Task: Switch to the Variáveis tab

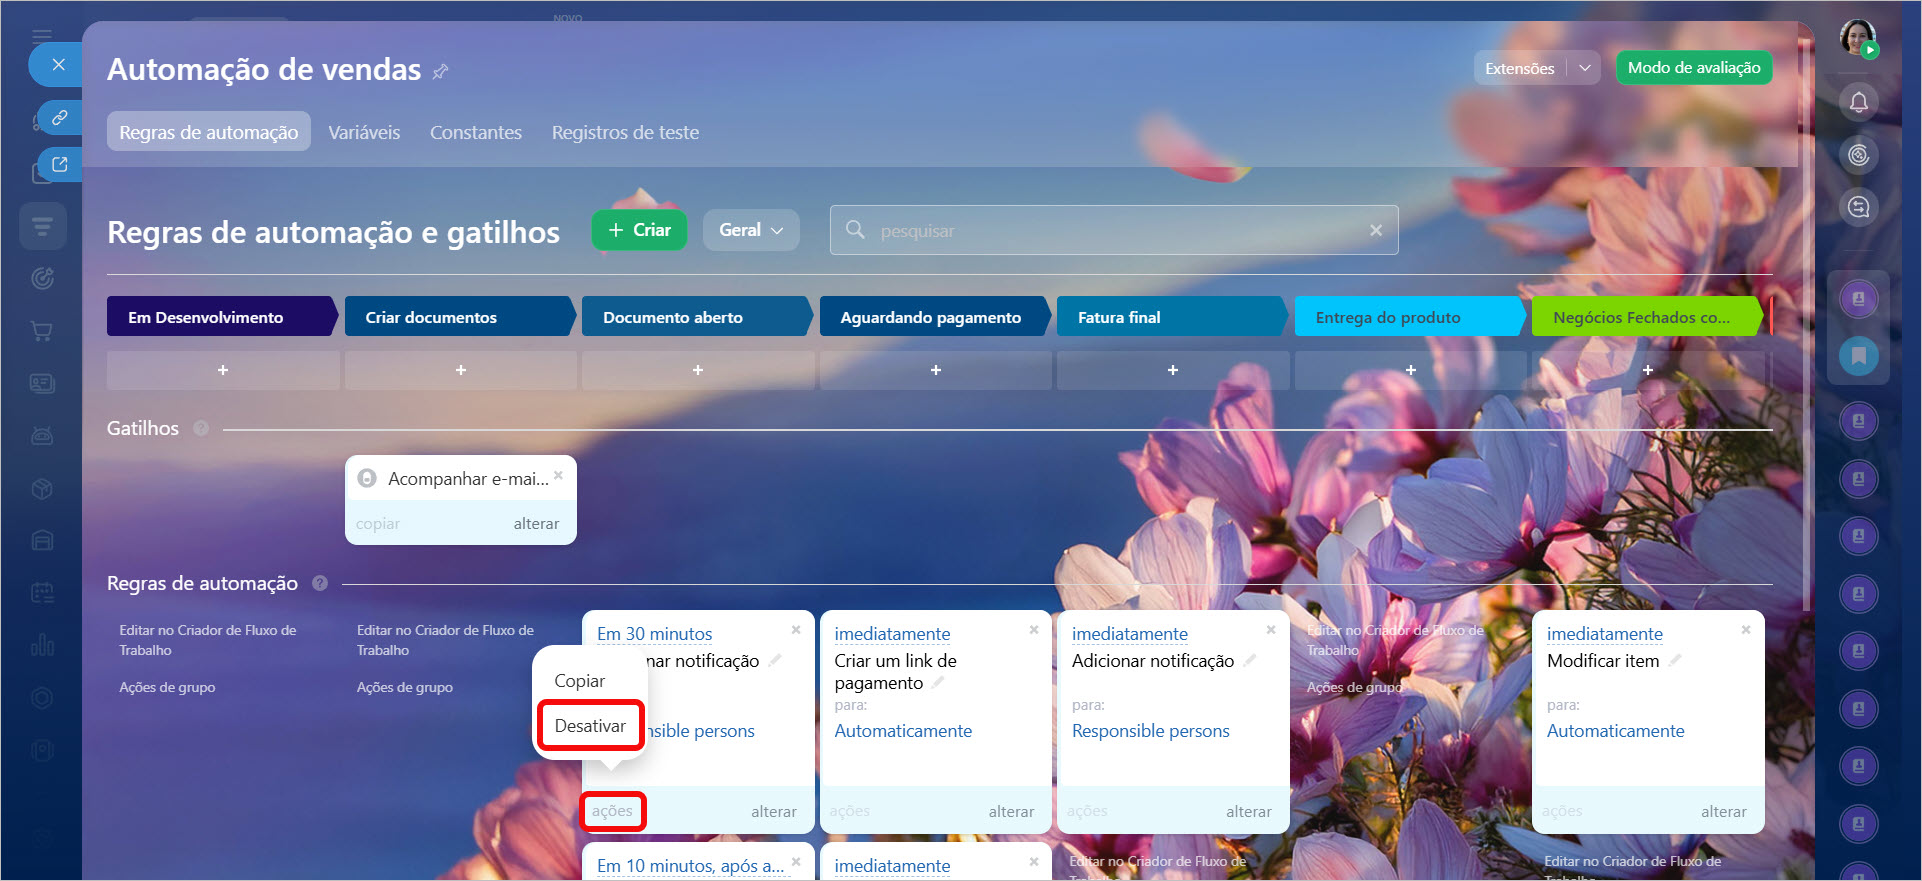Action: pyautogui.click(x=364, y=132)
